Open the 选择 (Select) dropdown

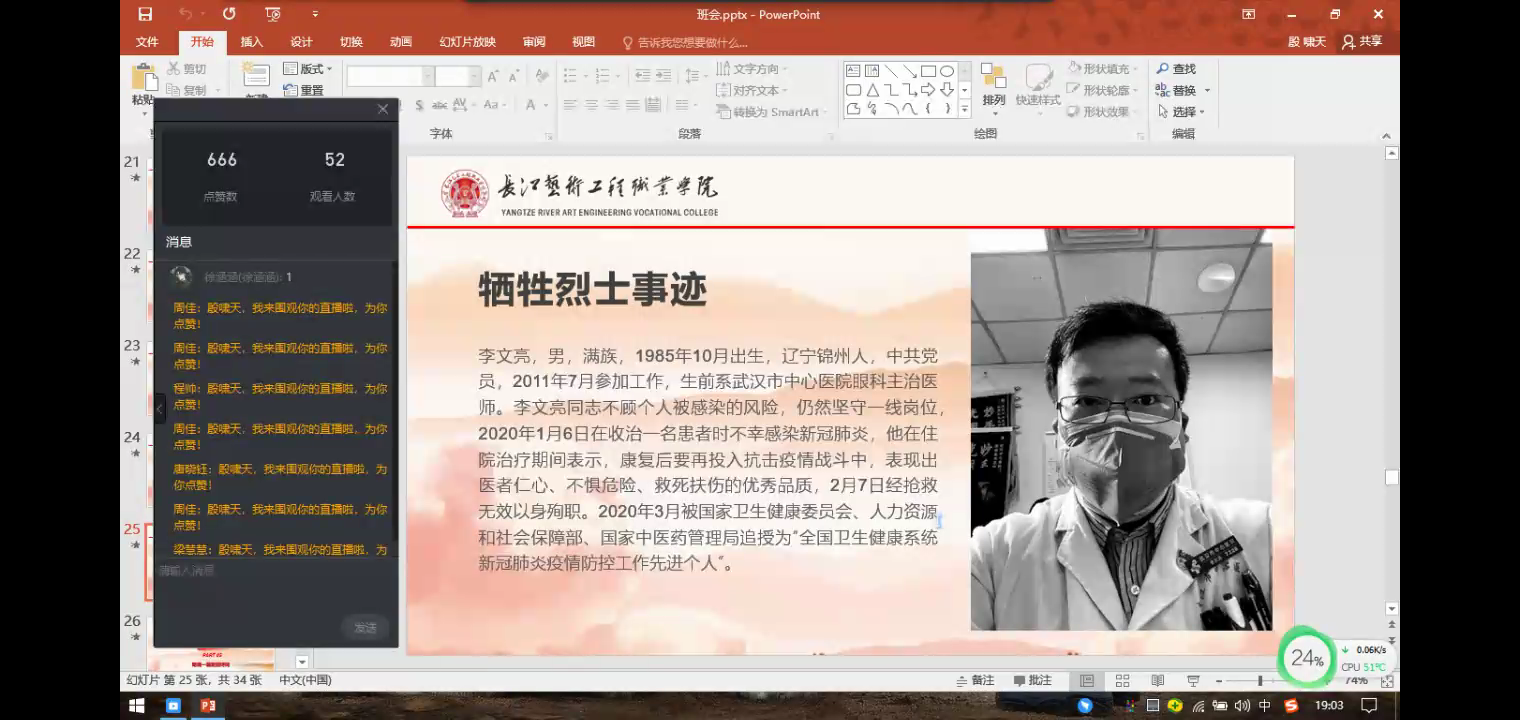coord(1181,112)
